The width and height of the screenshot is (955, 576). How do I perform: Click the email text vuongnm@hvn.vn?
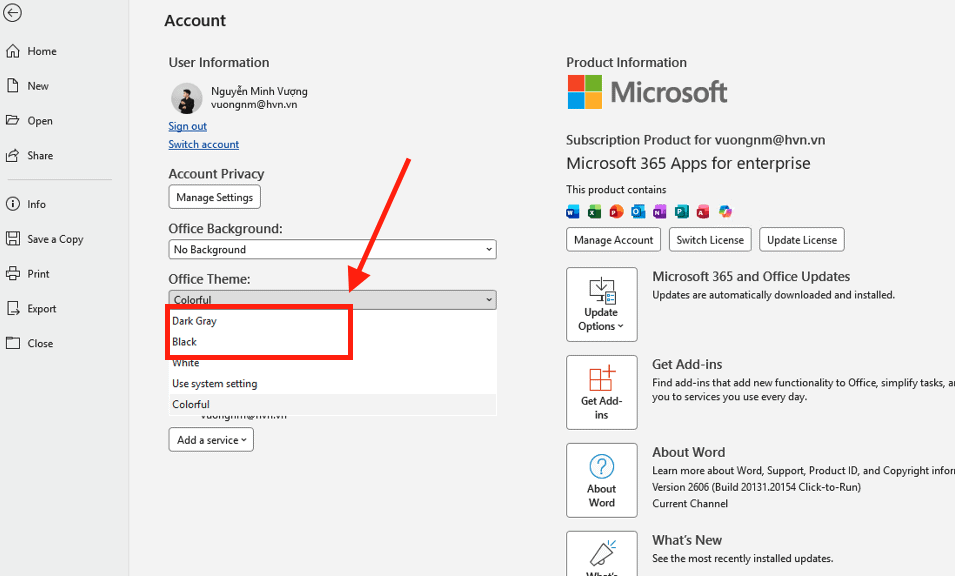point(254,105)
